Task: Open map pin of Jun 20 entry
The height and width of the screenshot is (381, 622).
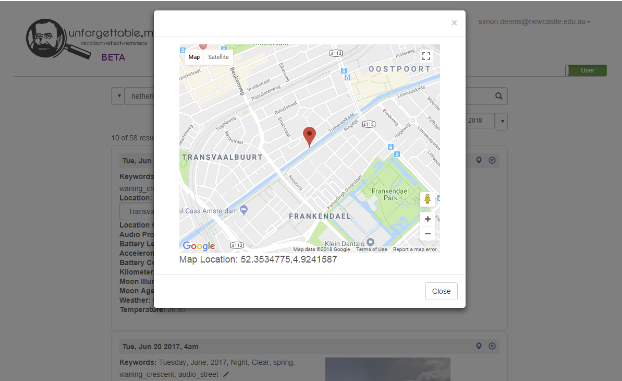Action: 479,346
